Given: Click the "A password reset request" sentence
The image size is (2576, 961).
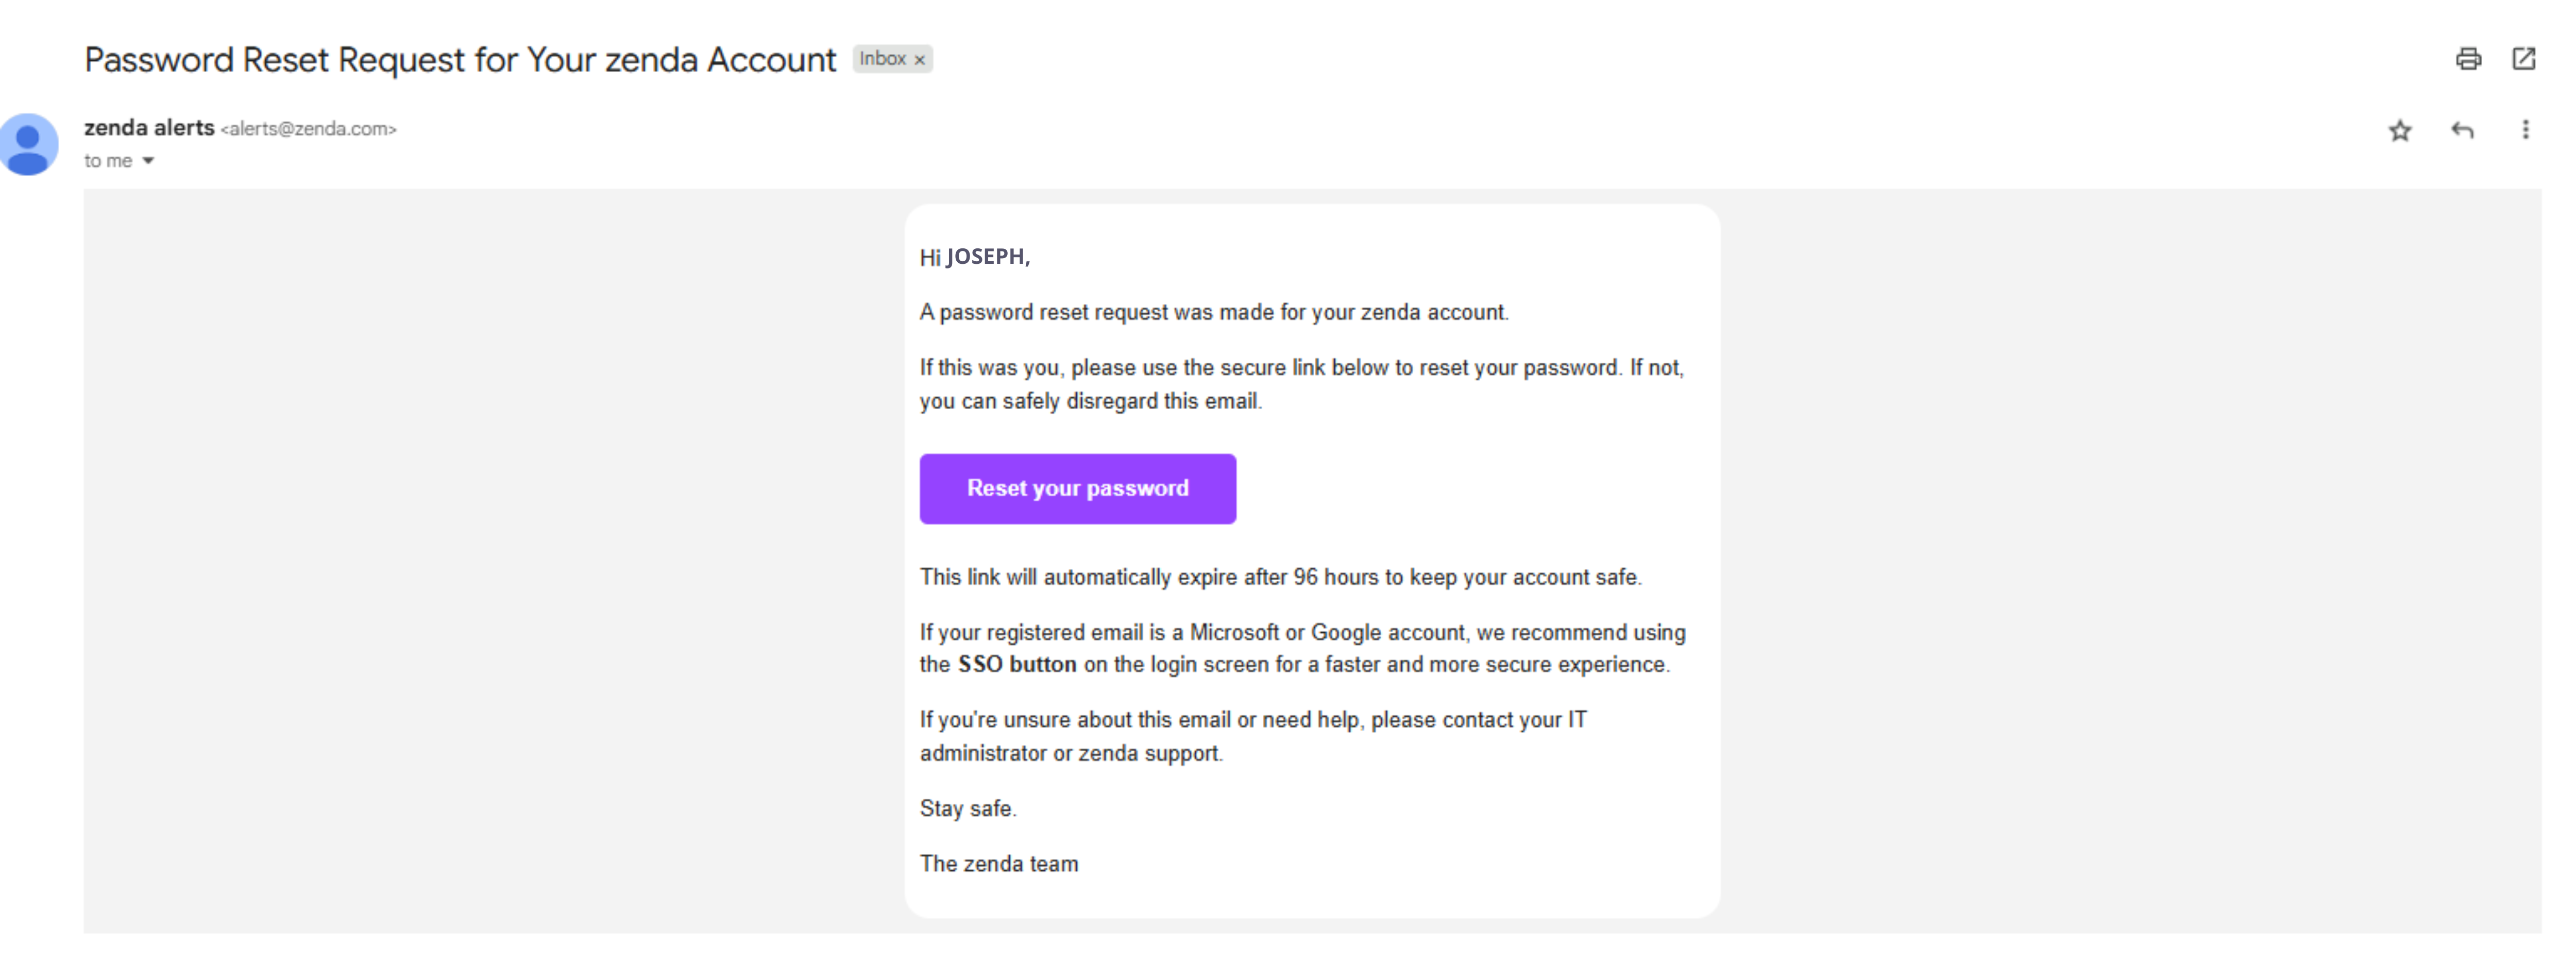Looking at the screenshot, I should (1213, 313).
